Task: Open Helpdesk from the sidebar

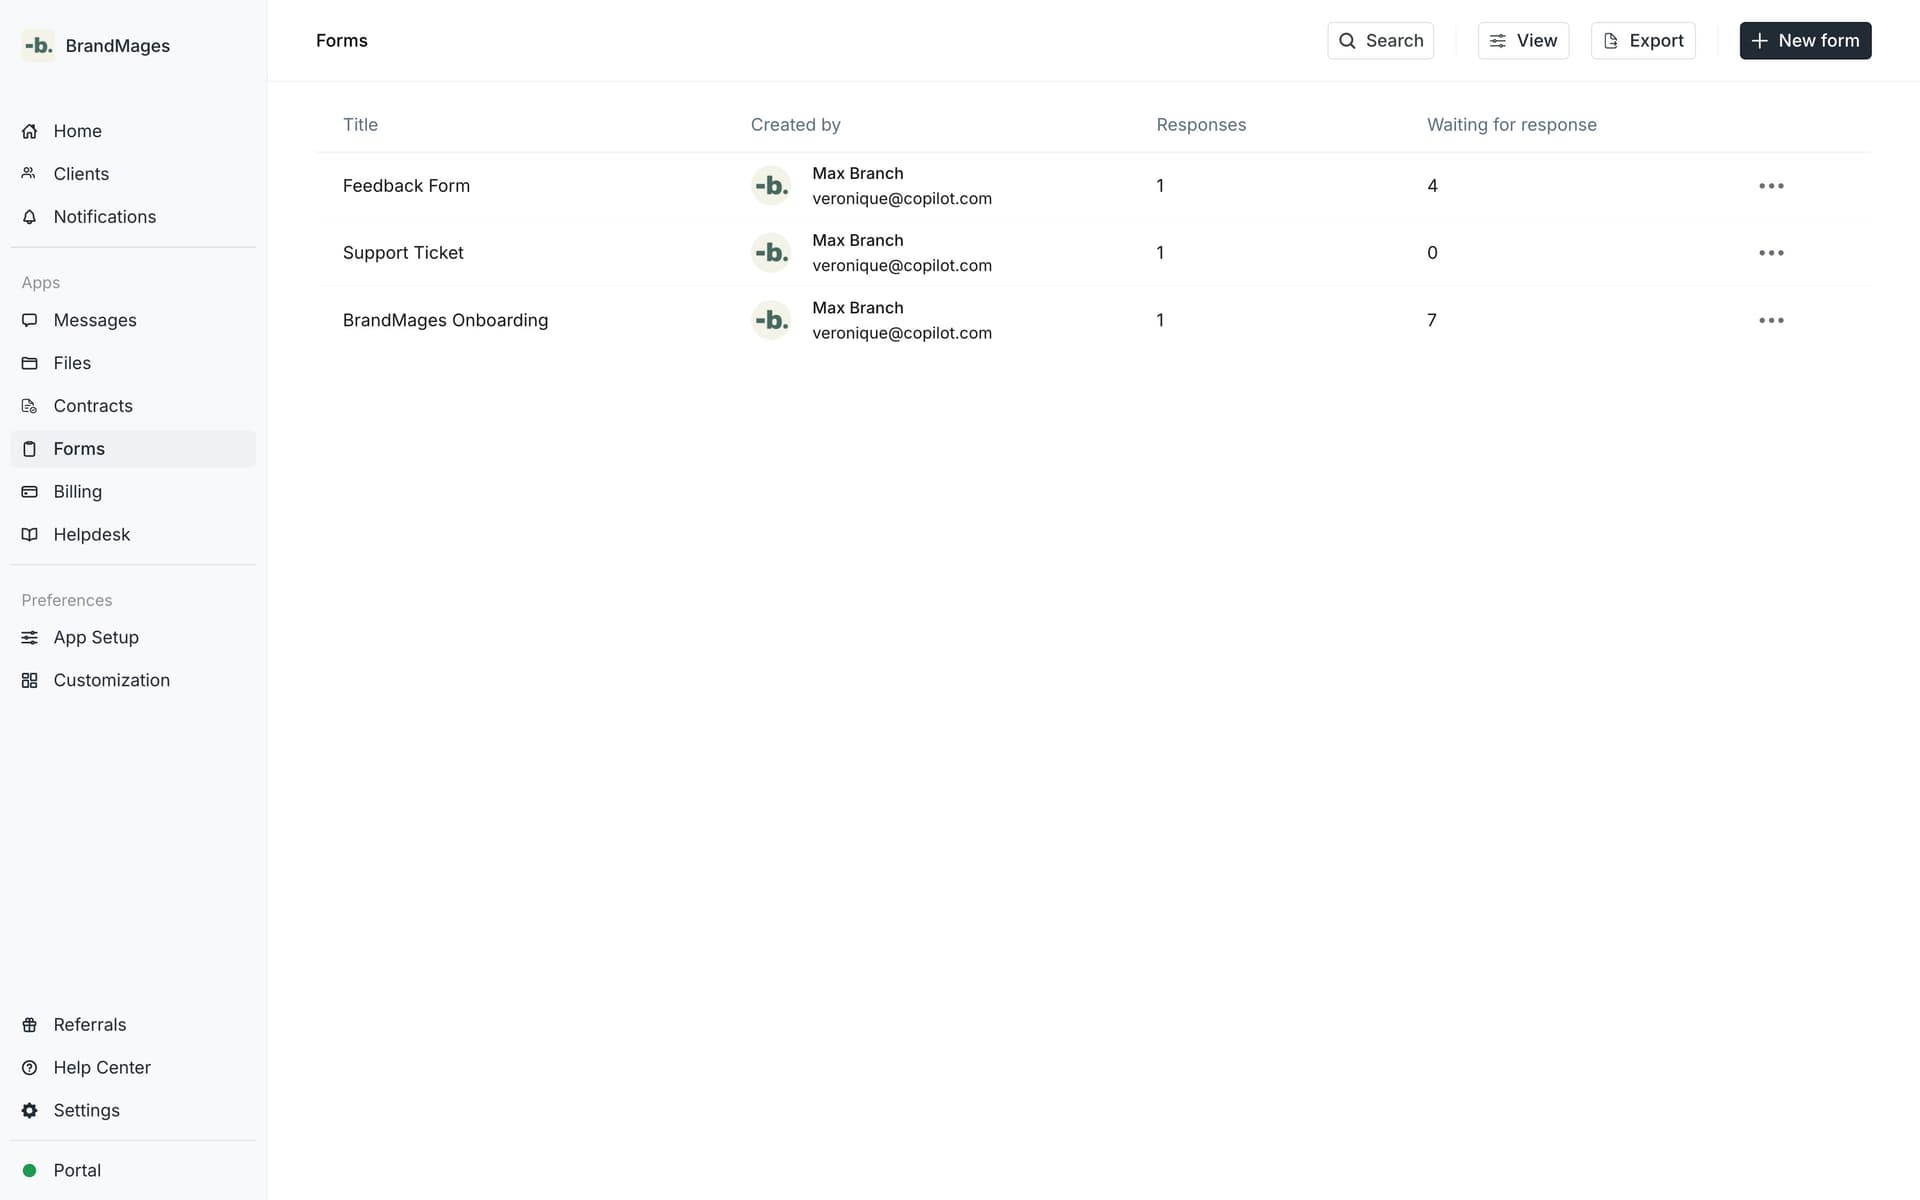Action: pos(133,535)
